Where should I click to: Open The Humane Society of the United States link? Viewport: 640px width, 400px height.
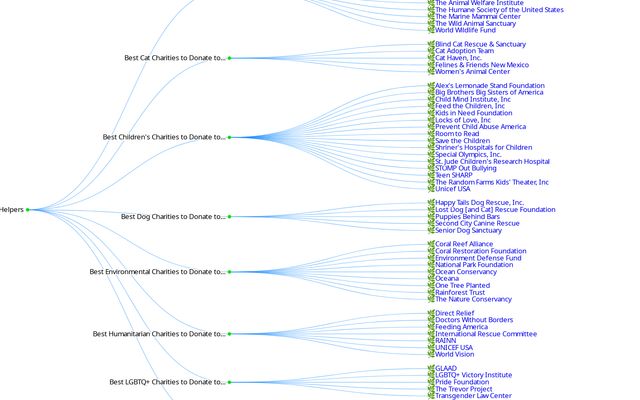pos(499,9)
